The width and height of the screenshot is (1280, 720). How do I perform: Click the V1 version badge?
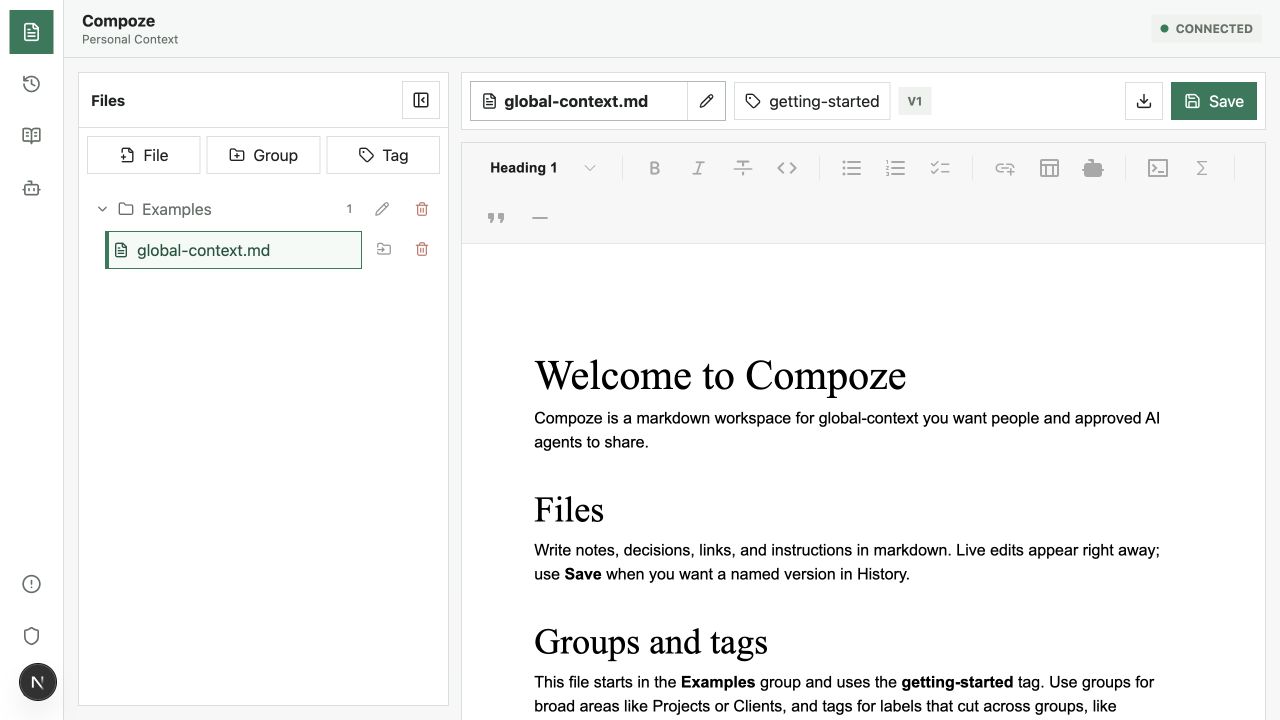915,101
